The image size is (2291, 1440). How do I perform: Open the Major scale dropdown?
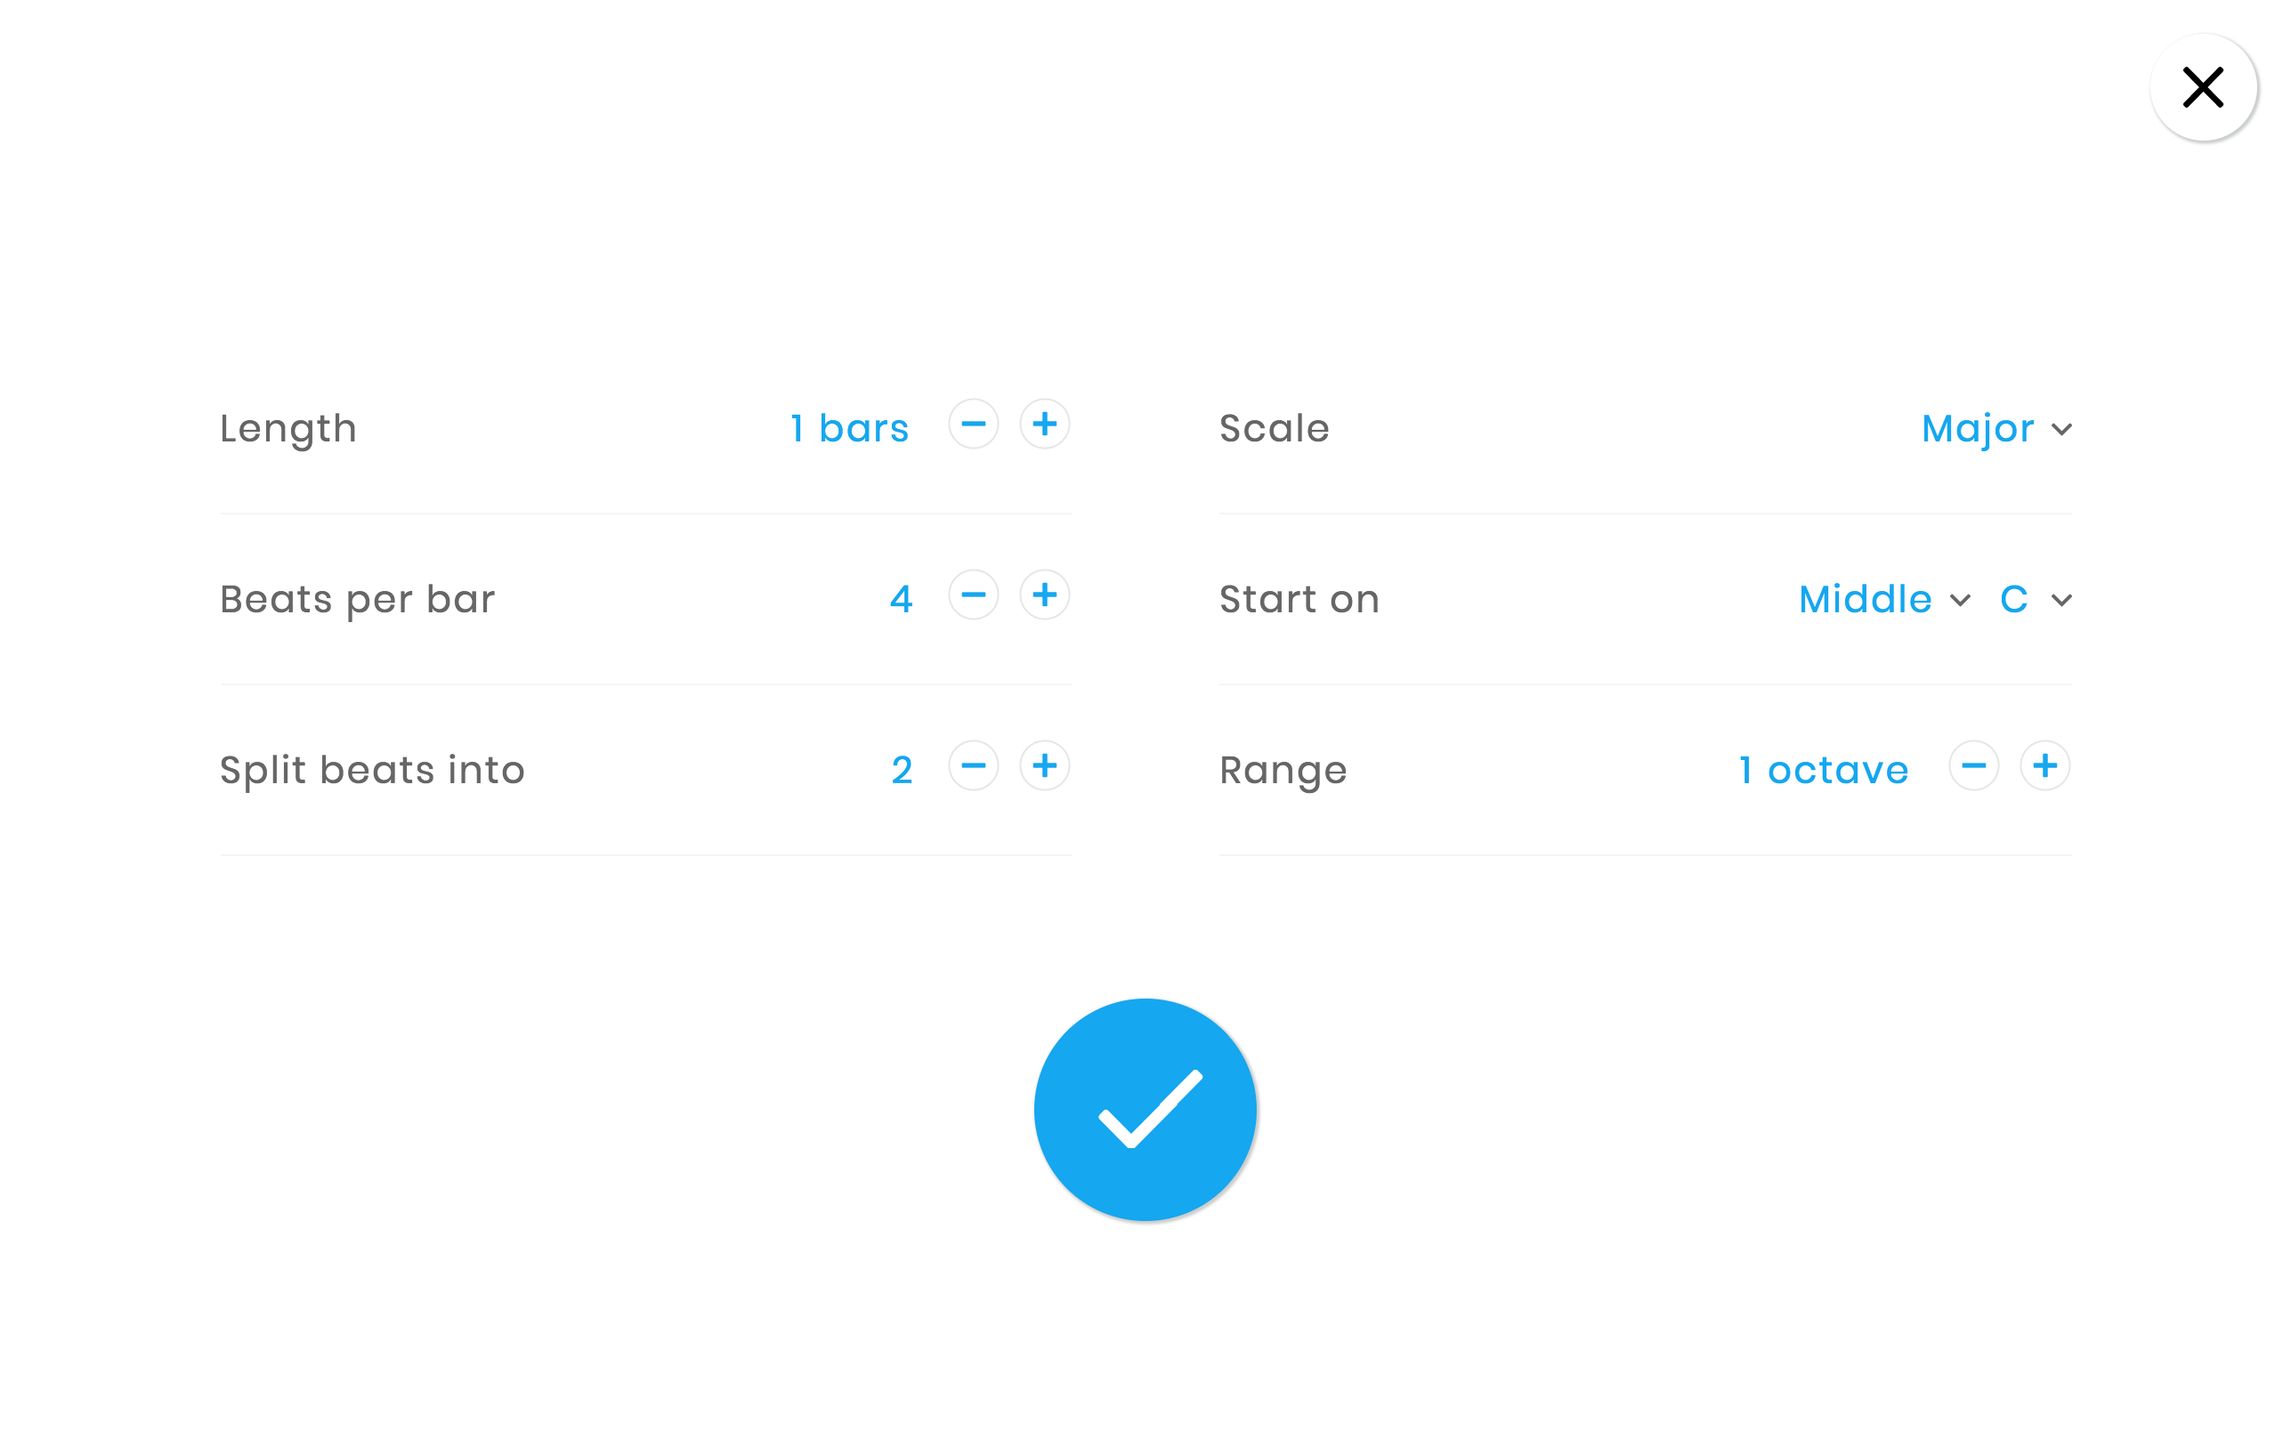tap(1977, 429)
